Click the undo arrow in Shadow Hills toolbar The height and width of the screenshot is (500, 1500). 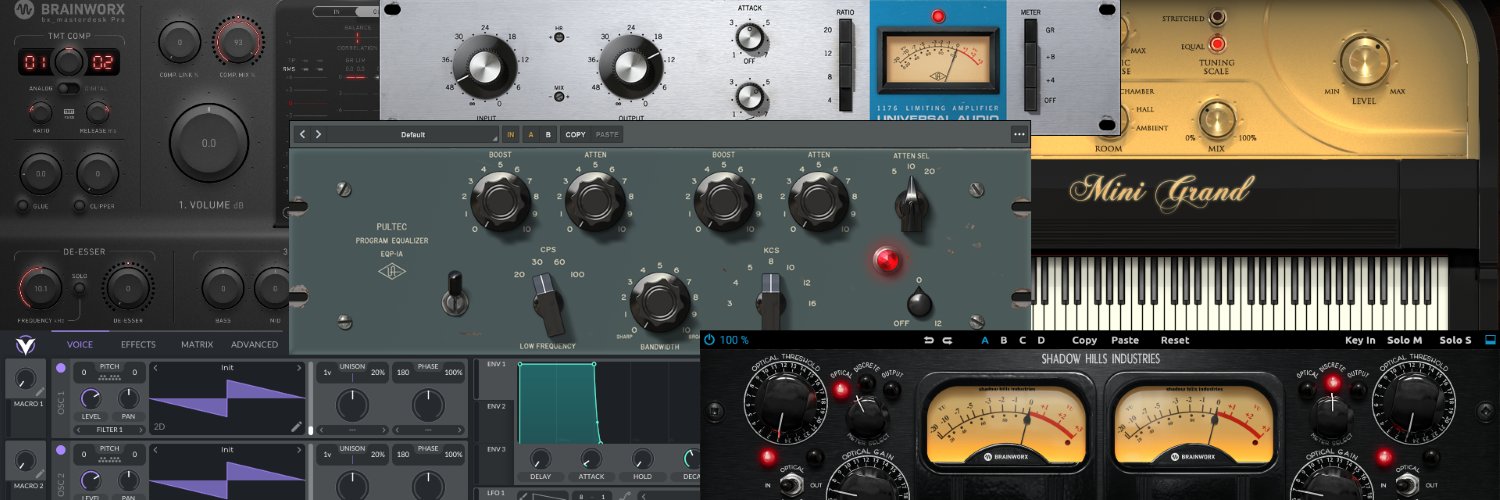tap(929, 340)
